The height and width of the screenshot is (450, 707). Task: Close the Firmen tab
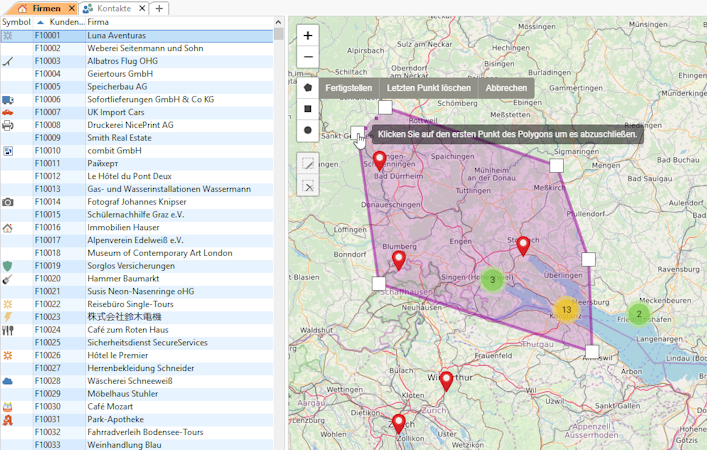(x=72, y=8)
